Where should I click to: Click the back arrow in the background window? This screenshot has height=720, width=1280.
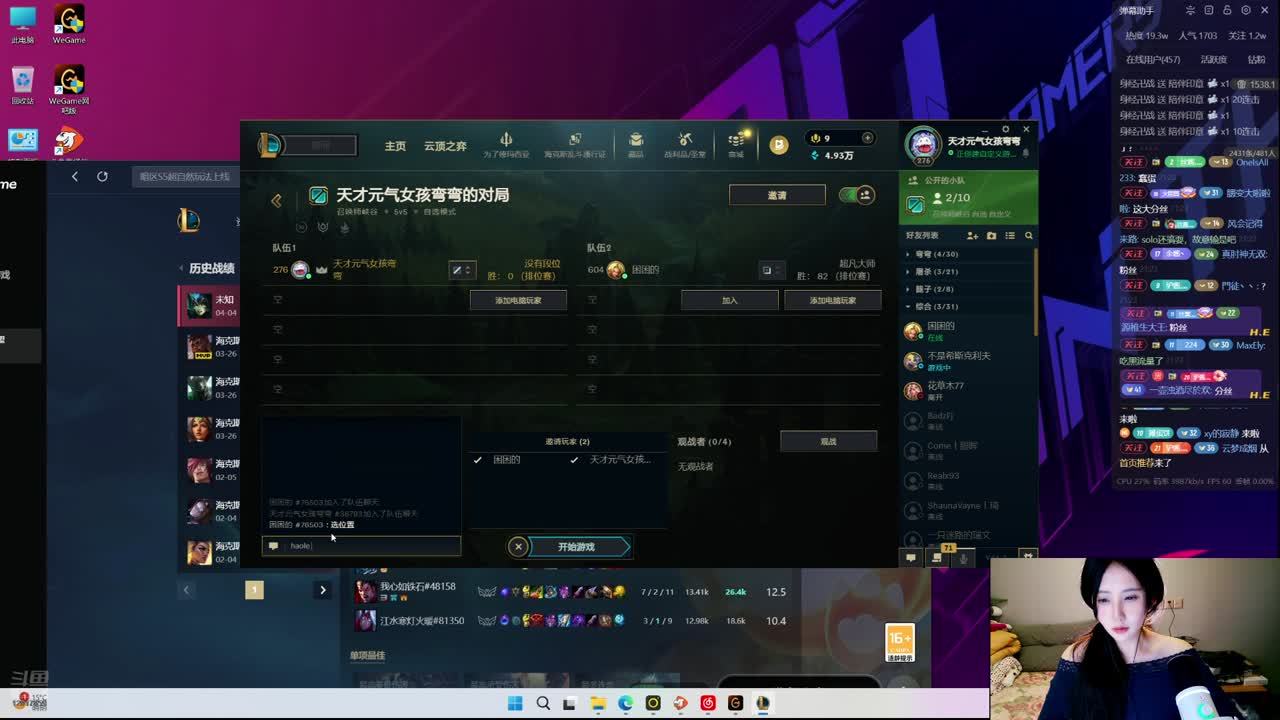[x=74, y=176]
